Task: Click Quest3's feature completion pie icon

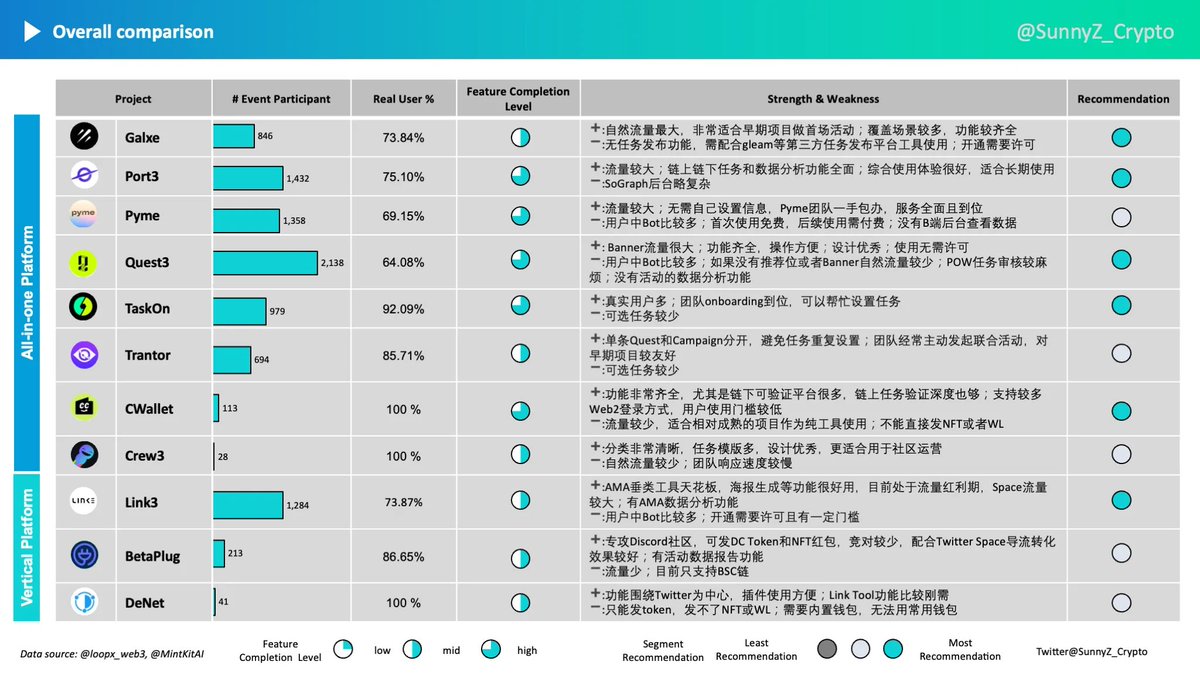Action: tap(520, 260)
